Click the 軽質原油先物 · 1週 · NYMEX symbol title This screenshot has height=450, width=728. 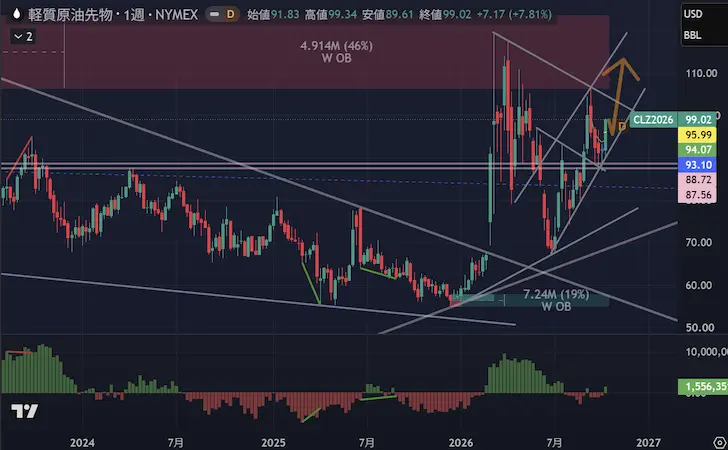click(x=113, y=14)
